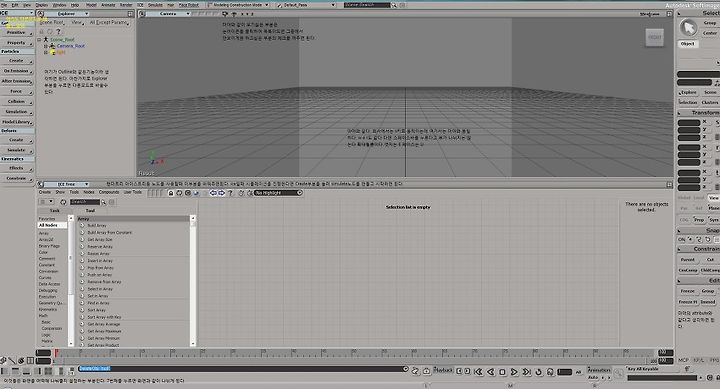The height and width of the screenshot is (389, 720).
Task: Click the Force button in left toolbar
Action: coord(17,91)
